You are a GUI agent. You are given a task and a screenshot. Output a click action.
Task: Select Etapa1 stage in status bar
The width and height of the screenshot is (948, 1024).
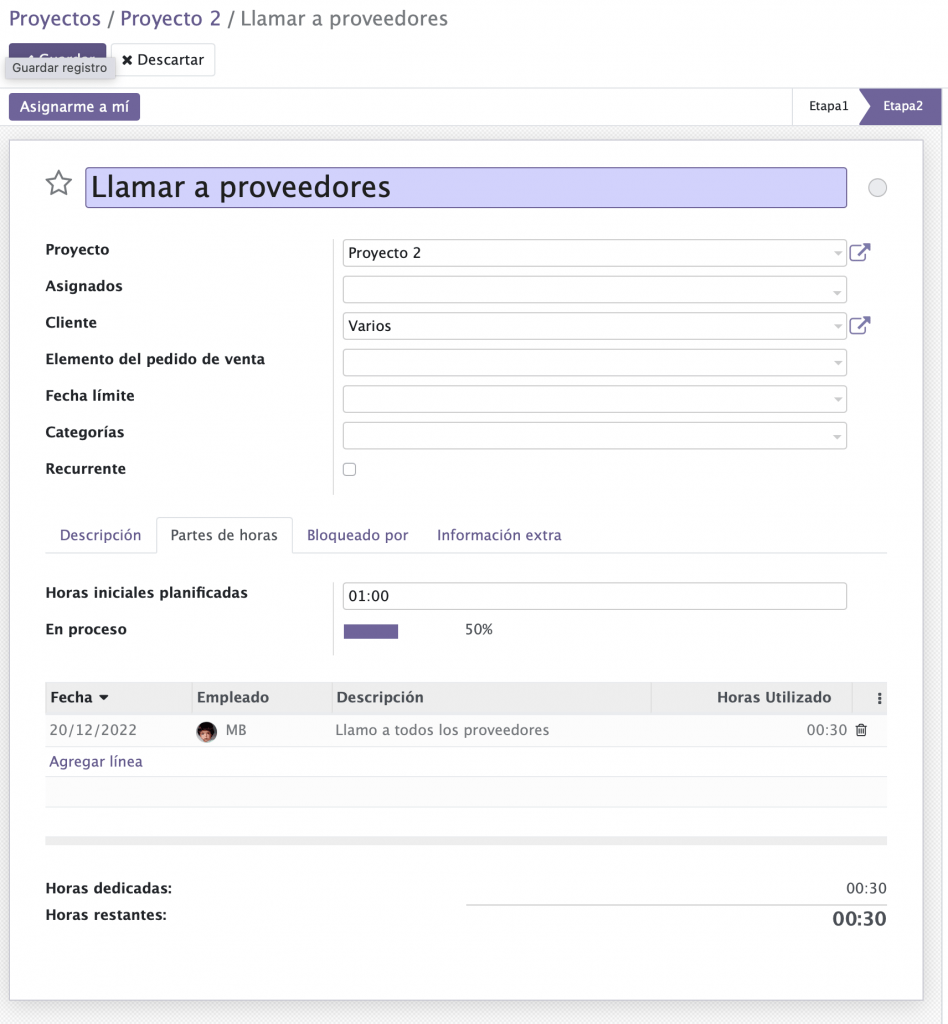tap(828, 106)
